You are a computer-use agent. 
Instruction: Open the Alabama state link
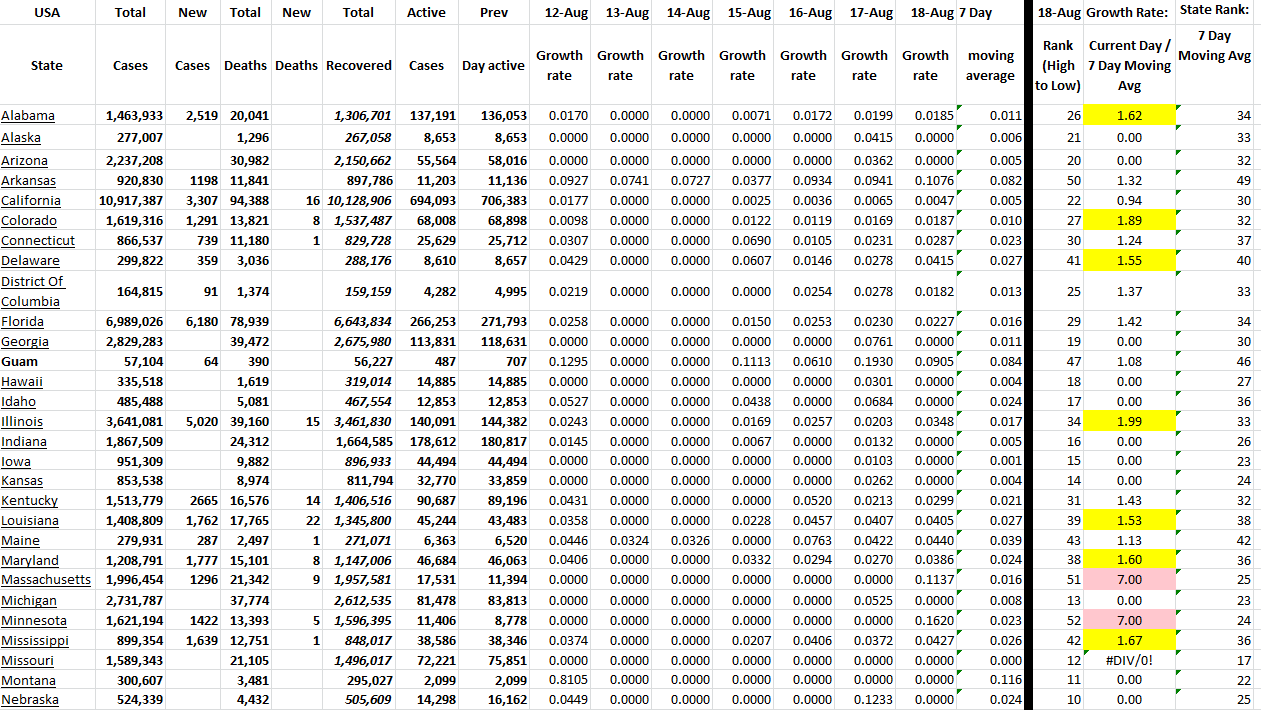coord(28,116)
